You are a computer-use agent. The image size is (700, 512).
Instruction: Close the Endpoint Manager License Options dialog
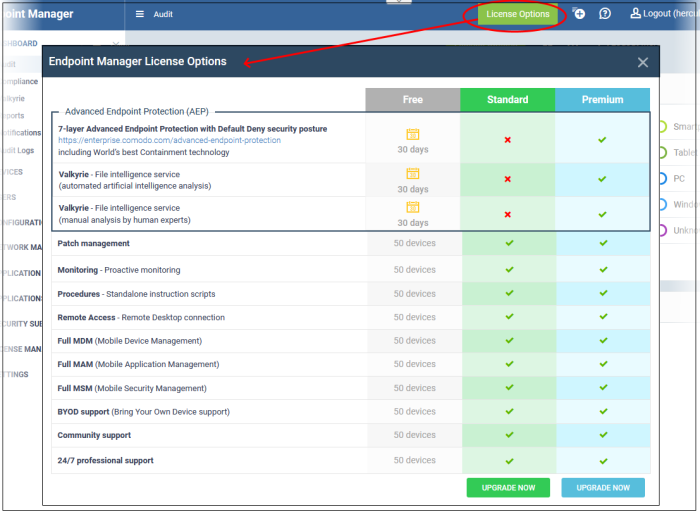click(x=643, y=62)
